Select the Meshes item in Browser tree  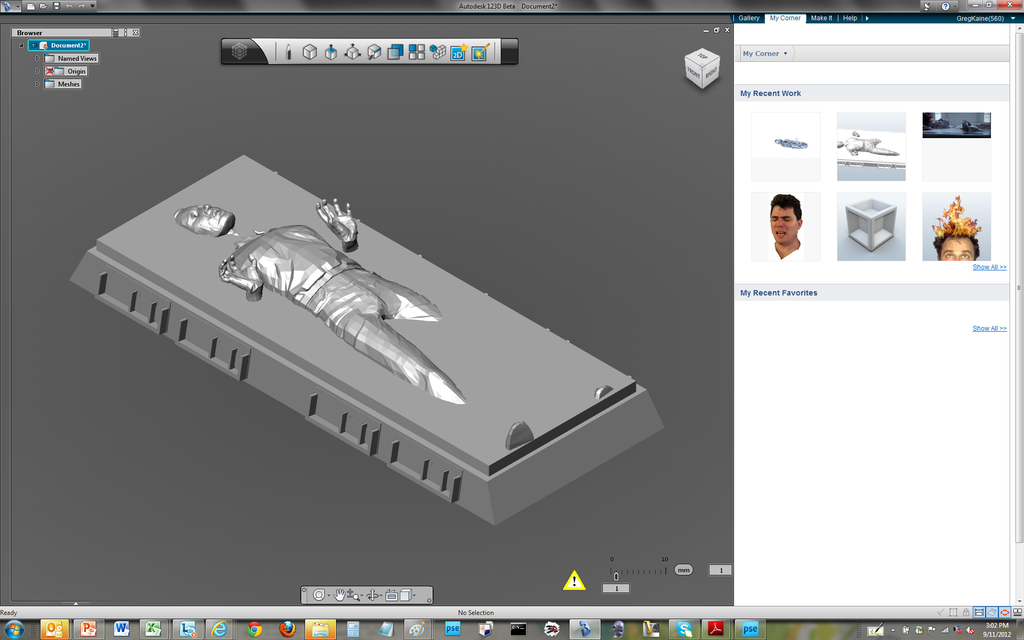[63, 84]
